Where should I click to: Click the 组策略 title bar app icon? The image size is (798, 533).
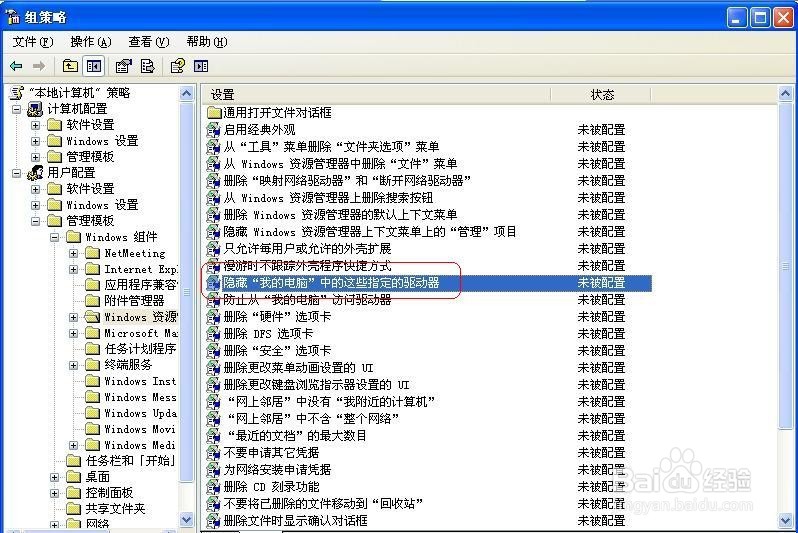point(13,17)
